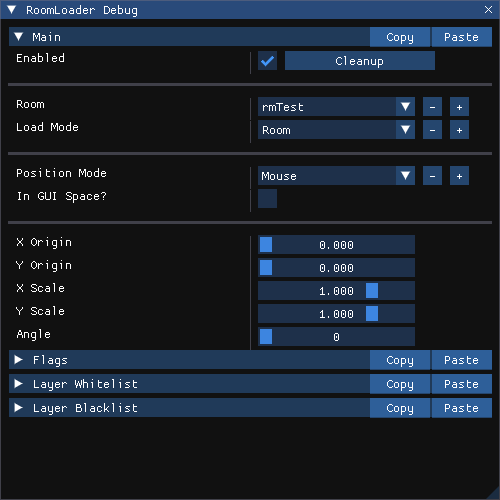Copy the Flags settings
The image size is (500, 500).
click(400, 360)
